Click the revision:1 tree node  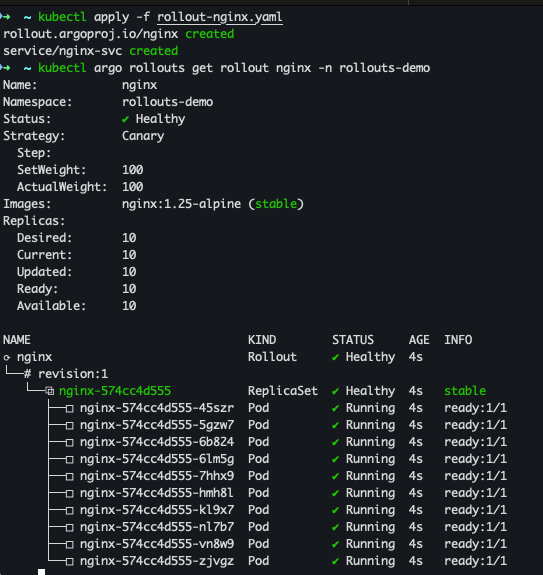73,374
